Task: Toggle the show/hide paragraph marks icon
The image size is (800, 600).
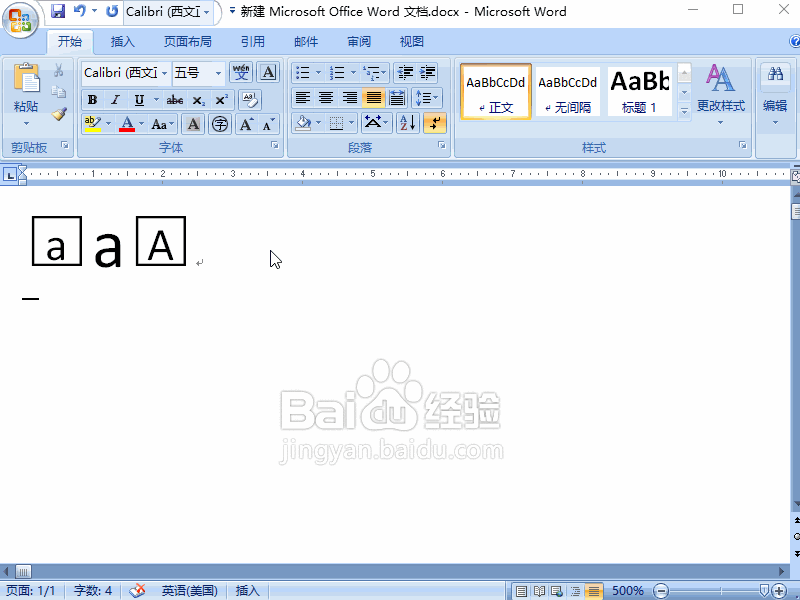Action: 435,122
